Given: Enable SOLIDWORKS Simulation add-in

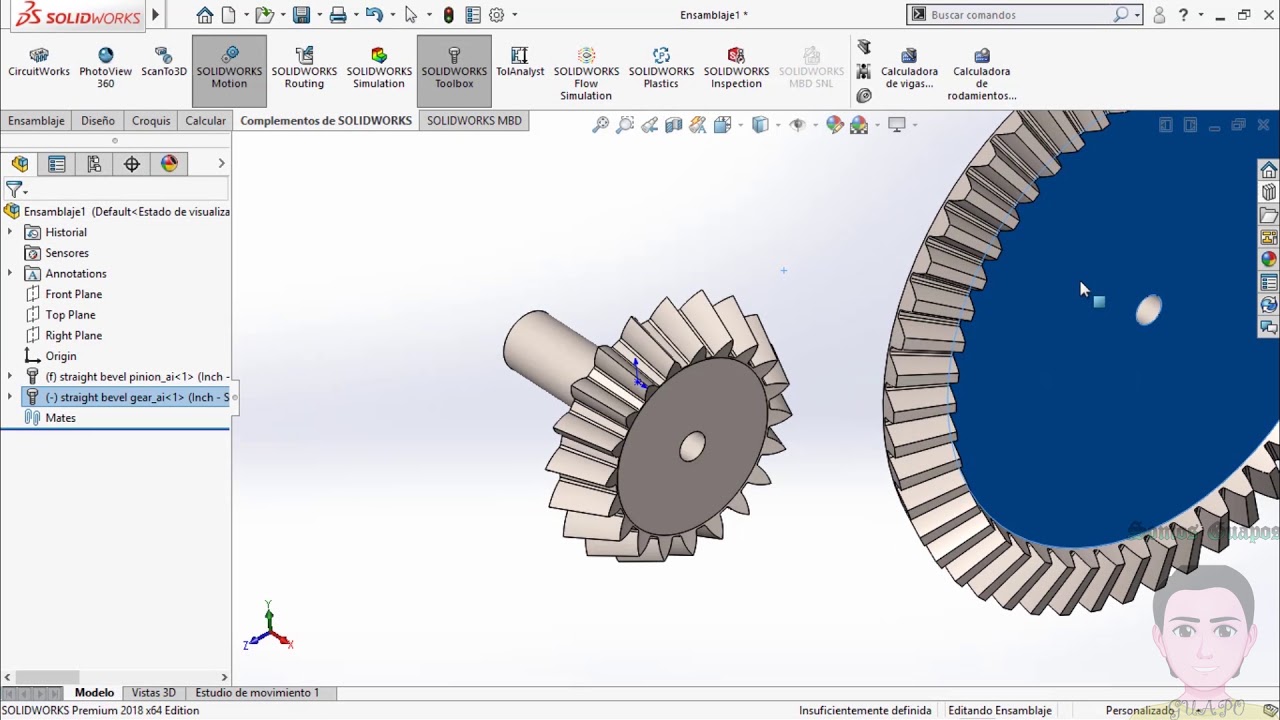Looking at the screenshot, I should point(379,69).
